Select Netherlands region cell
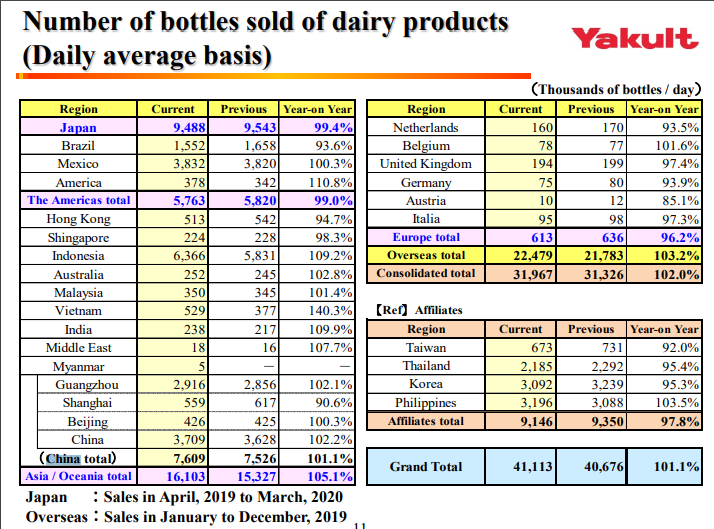 (426, 127)
